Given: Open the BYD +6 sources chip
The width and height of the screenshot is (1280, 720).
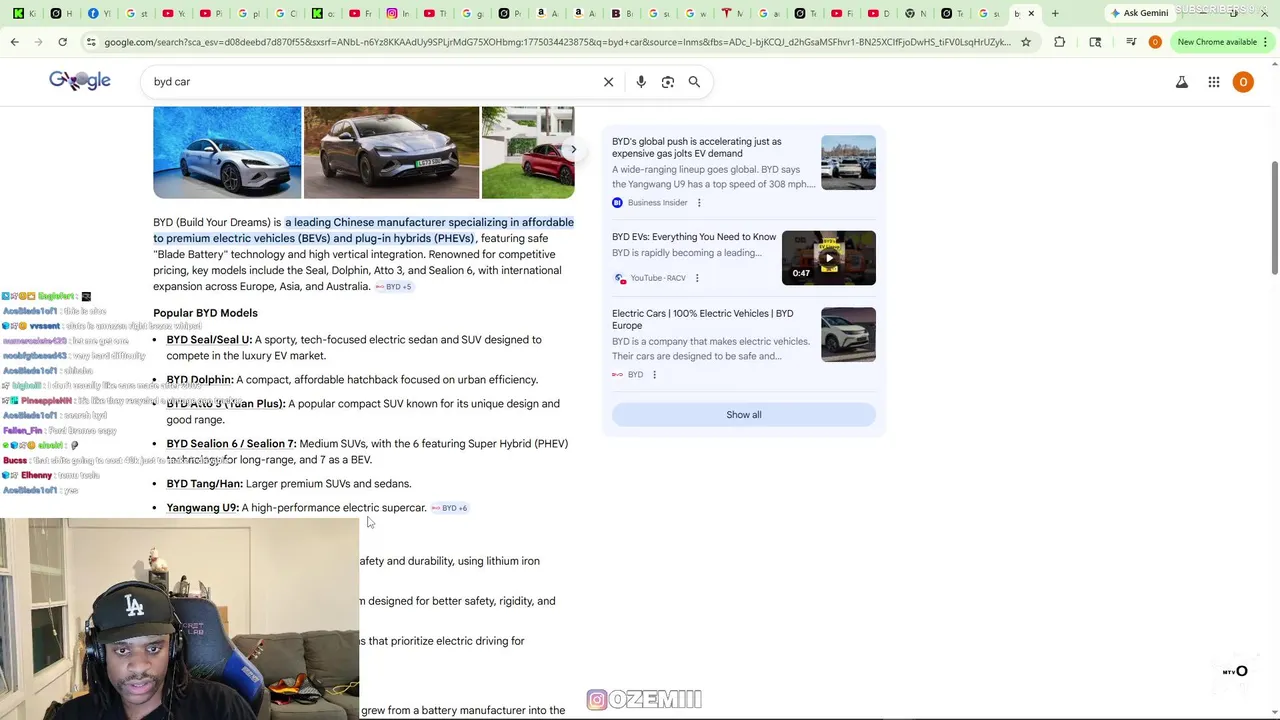Looking at the screenshot, I should [x=449, y=508].
